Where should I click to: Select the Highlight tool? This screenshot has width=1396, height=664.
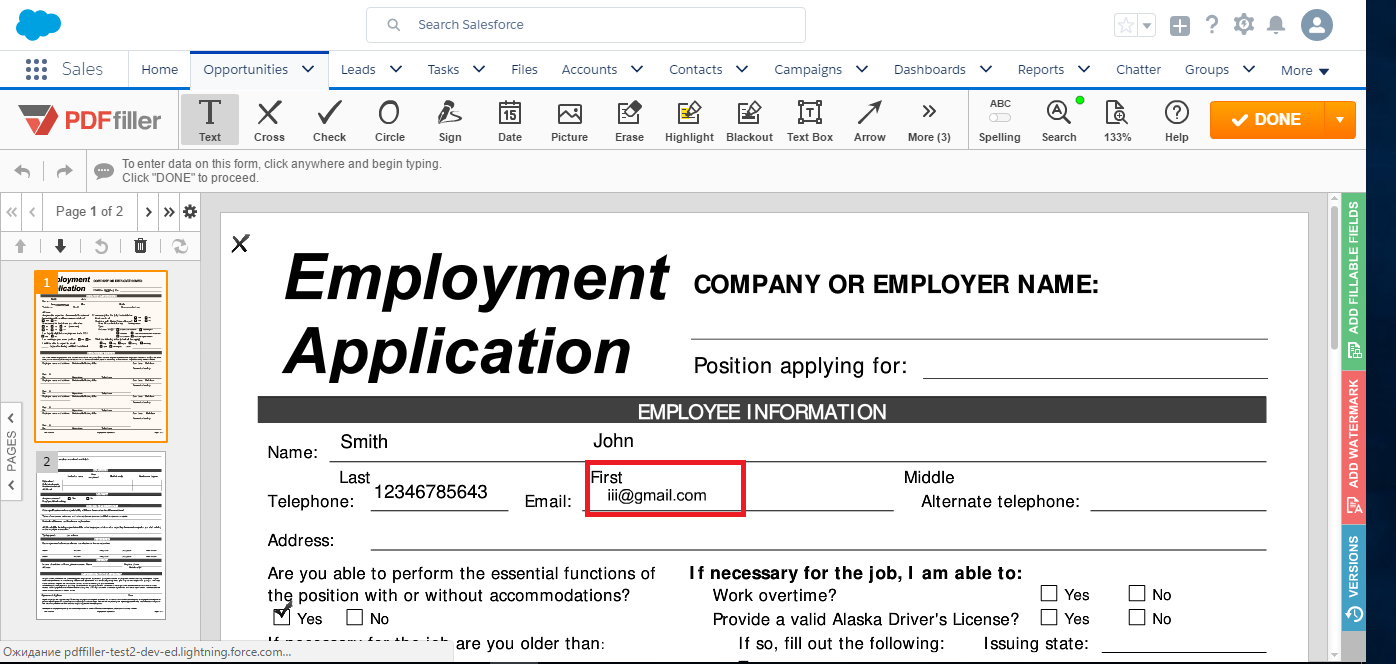[x=689, y=120]
